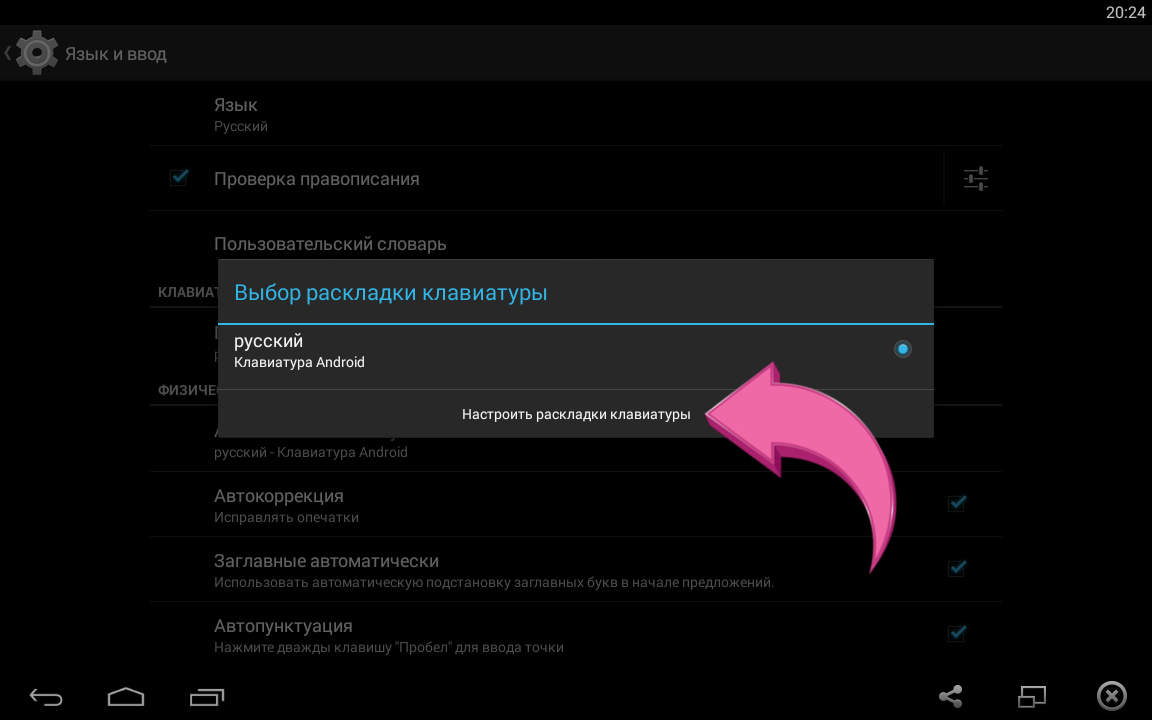Open recent apps with the Recents icon

pos(208,695)
